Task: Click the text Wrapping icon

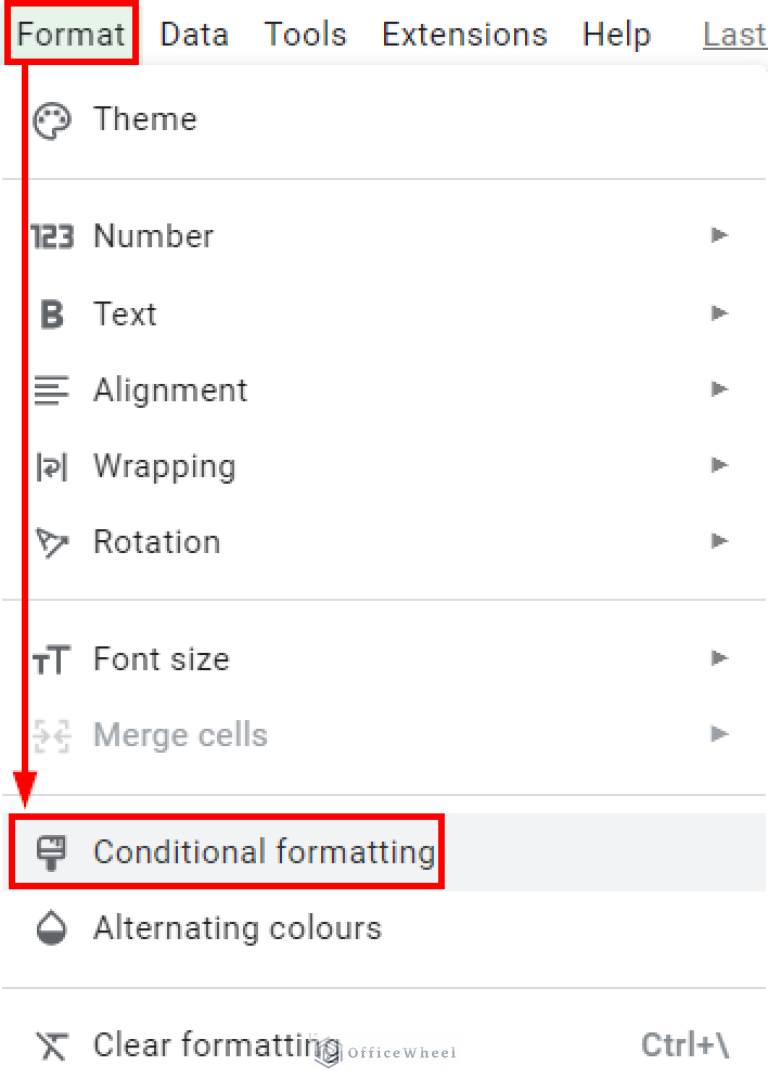Action: 51,466
